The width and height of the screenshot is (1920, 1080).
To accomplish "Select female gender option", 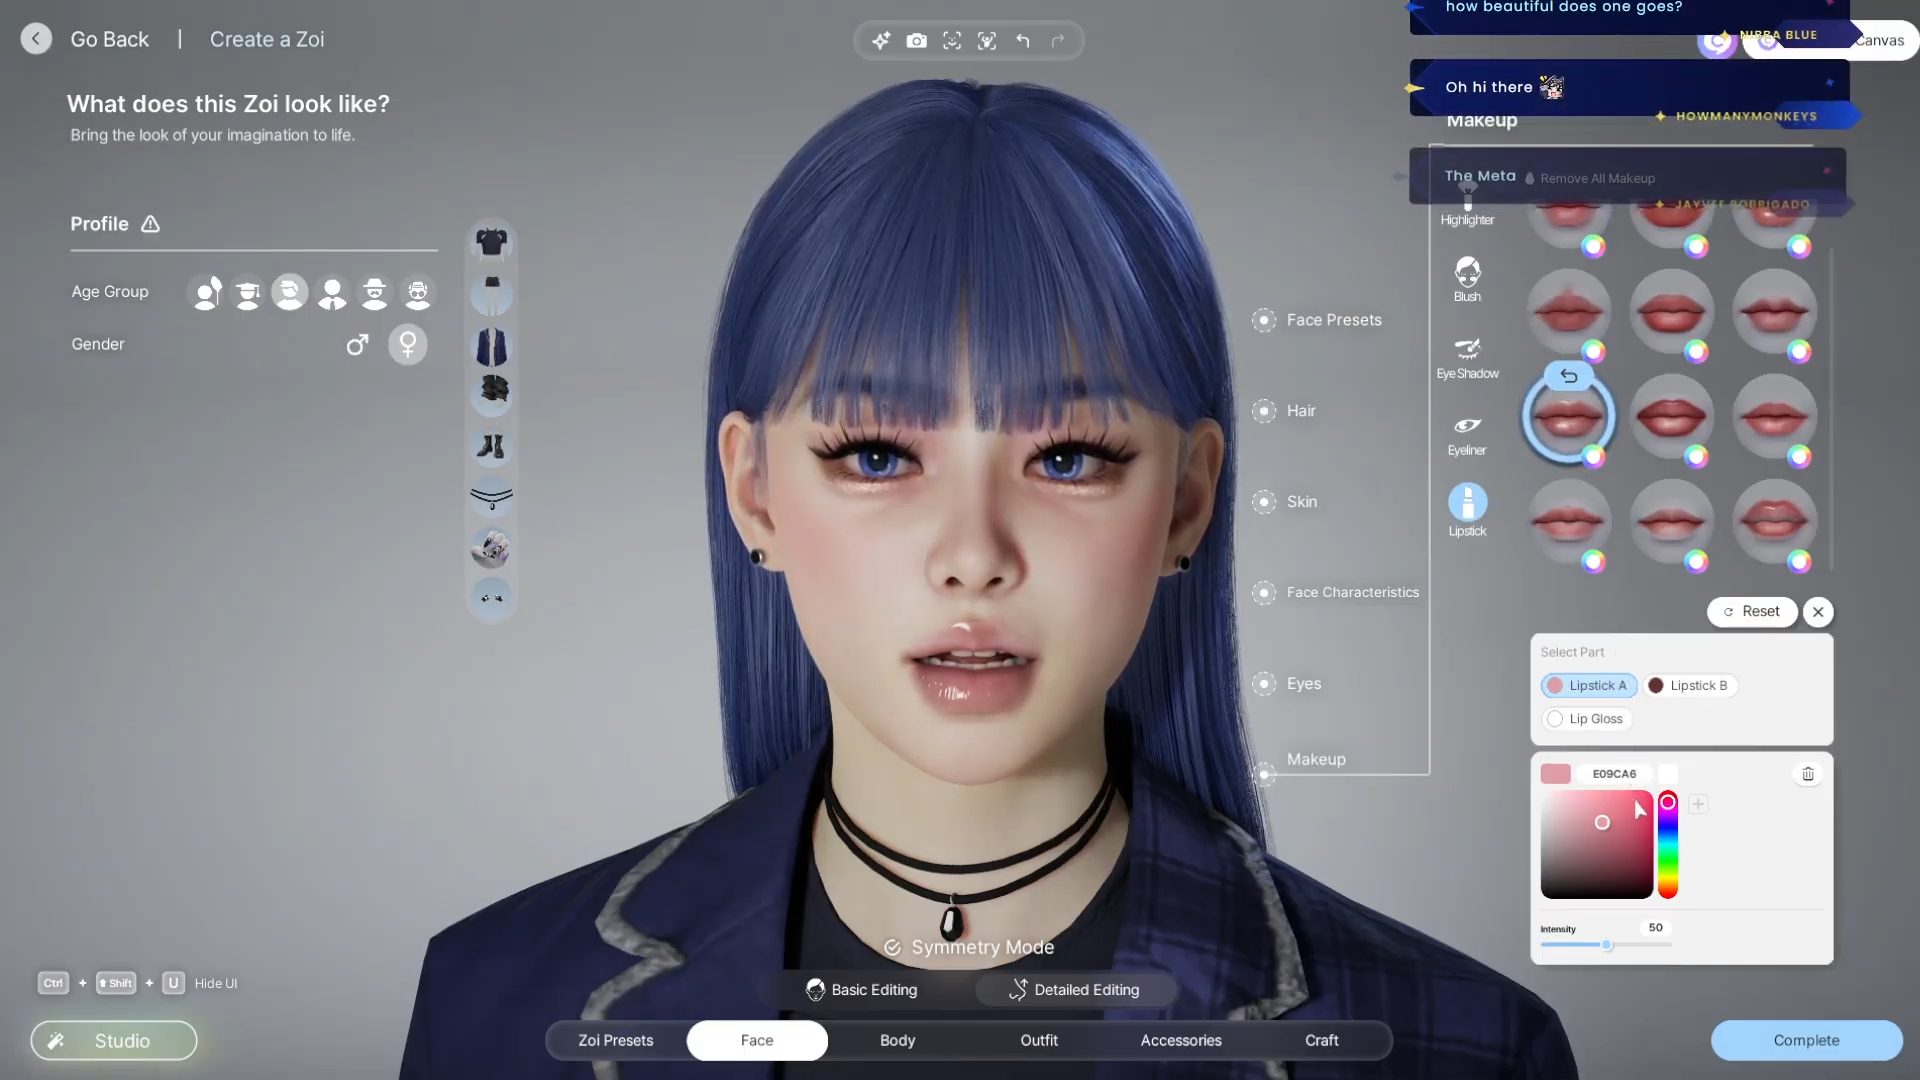I will (x=408, y=345).
